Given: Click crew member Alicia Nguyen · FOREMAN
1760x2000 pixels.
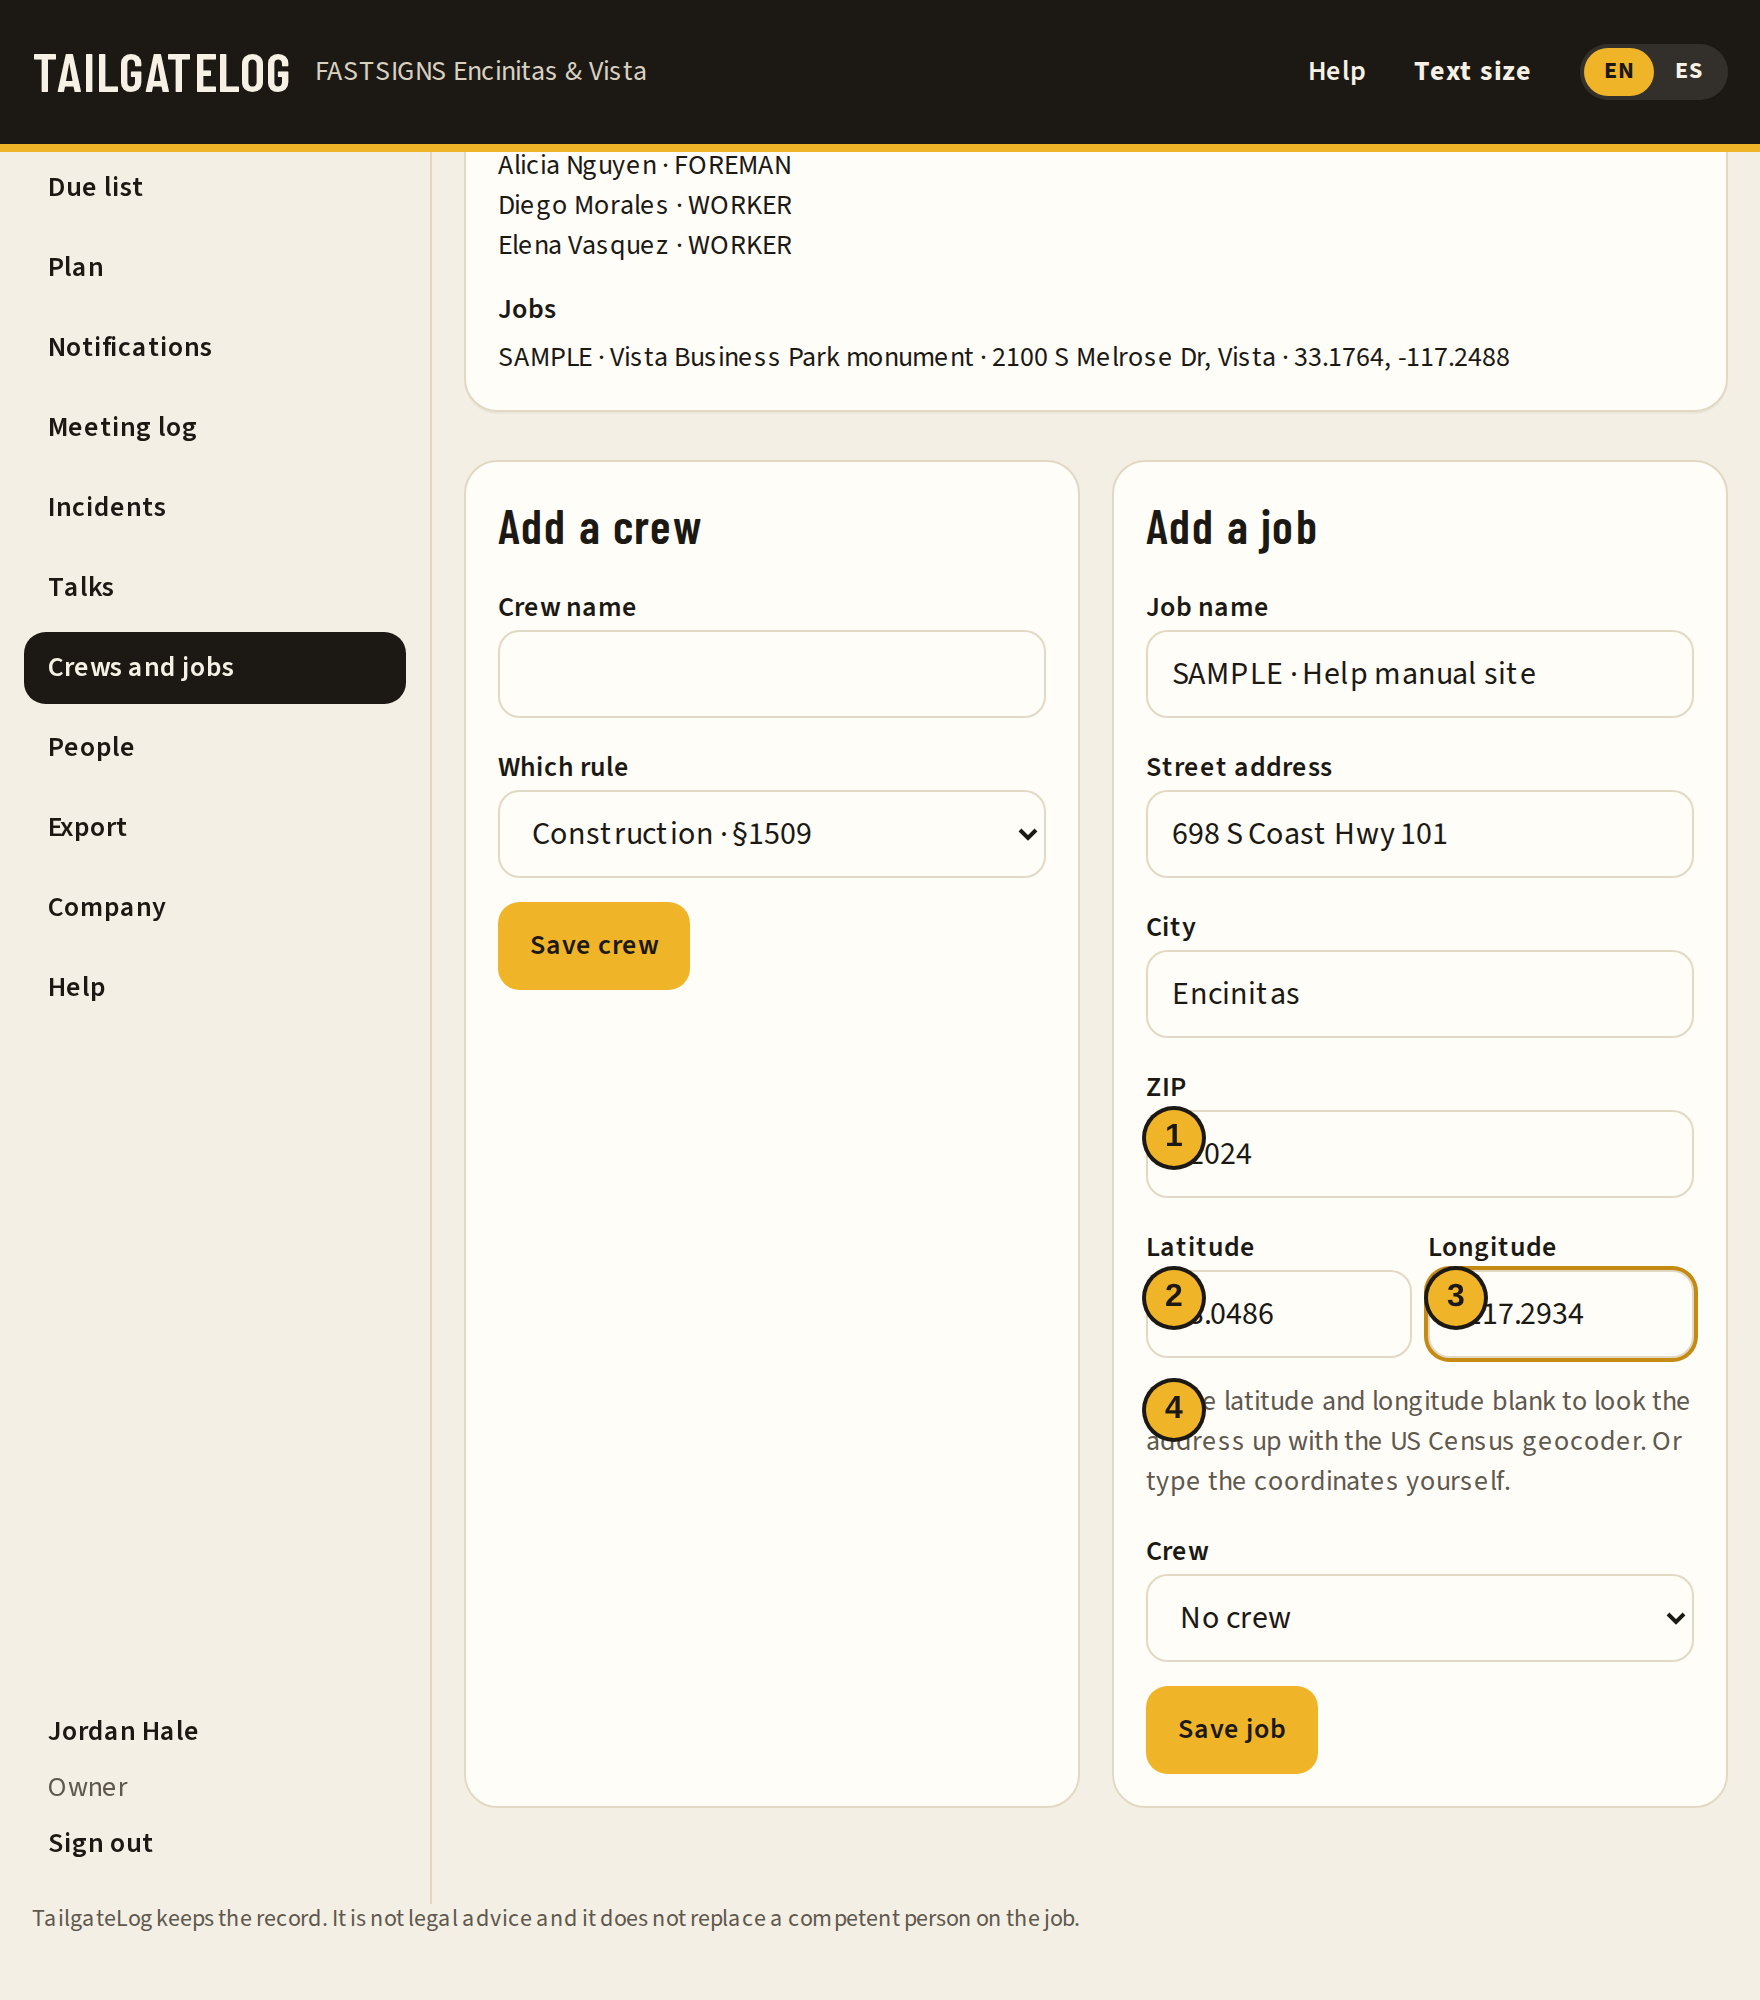Looking at the screenshot, I should tap(645, 165).
